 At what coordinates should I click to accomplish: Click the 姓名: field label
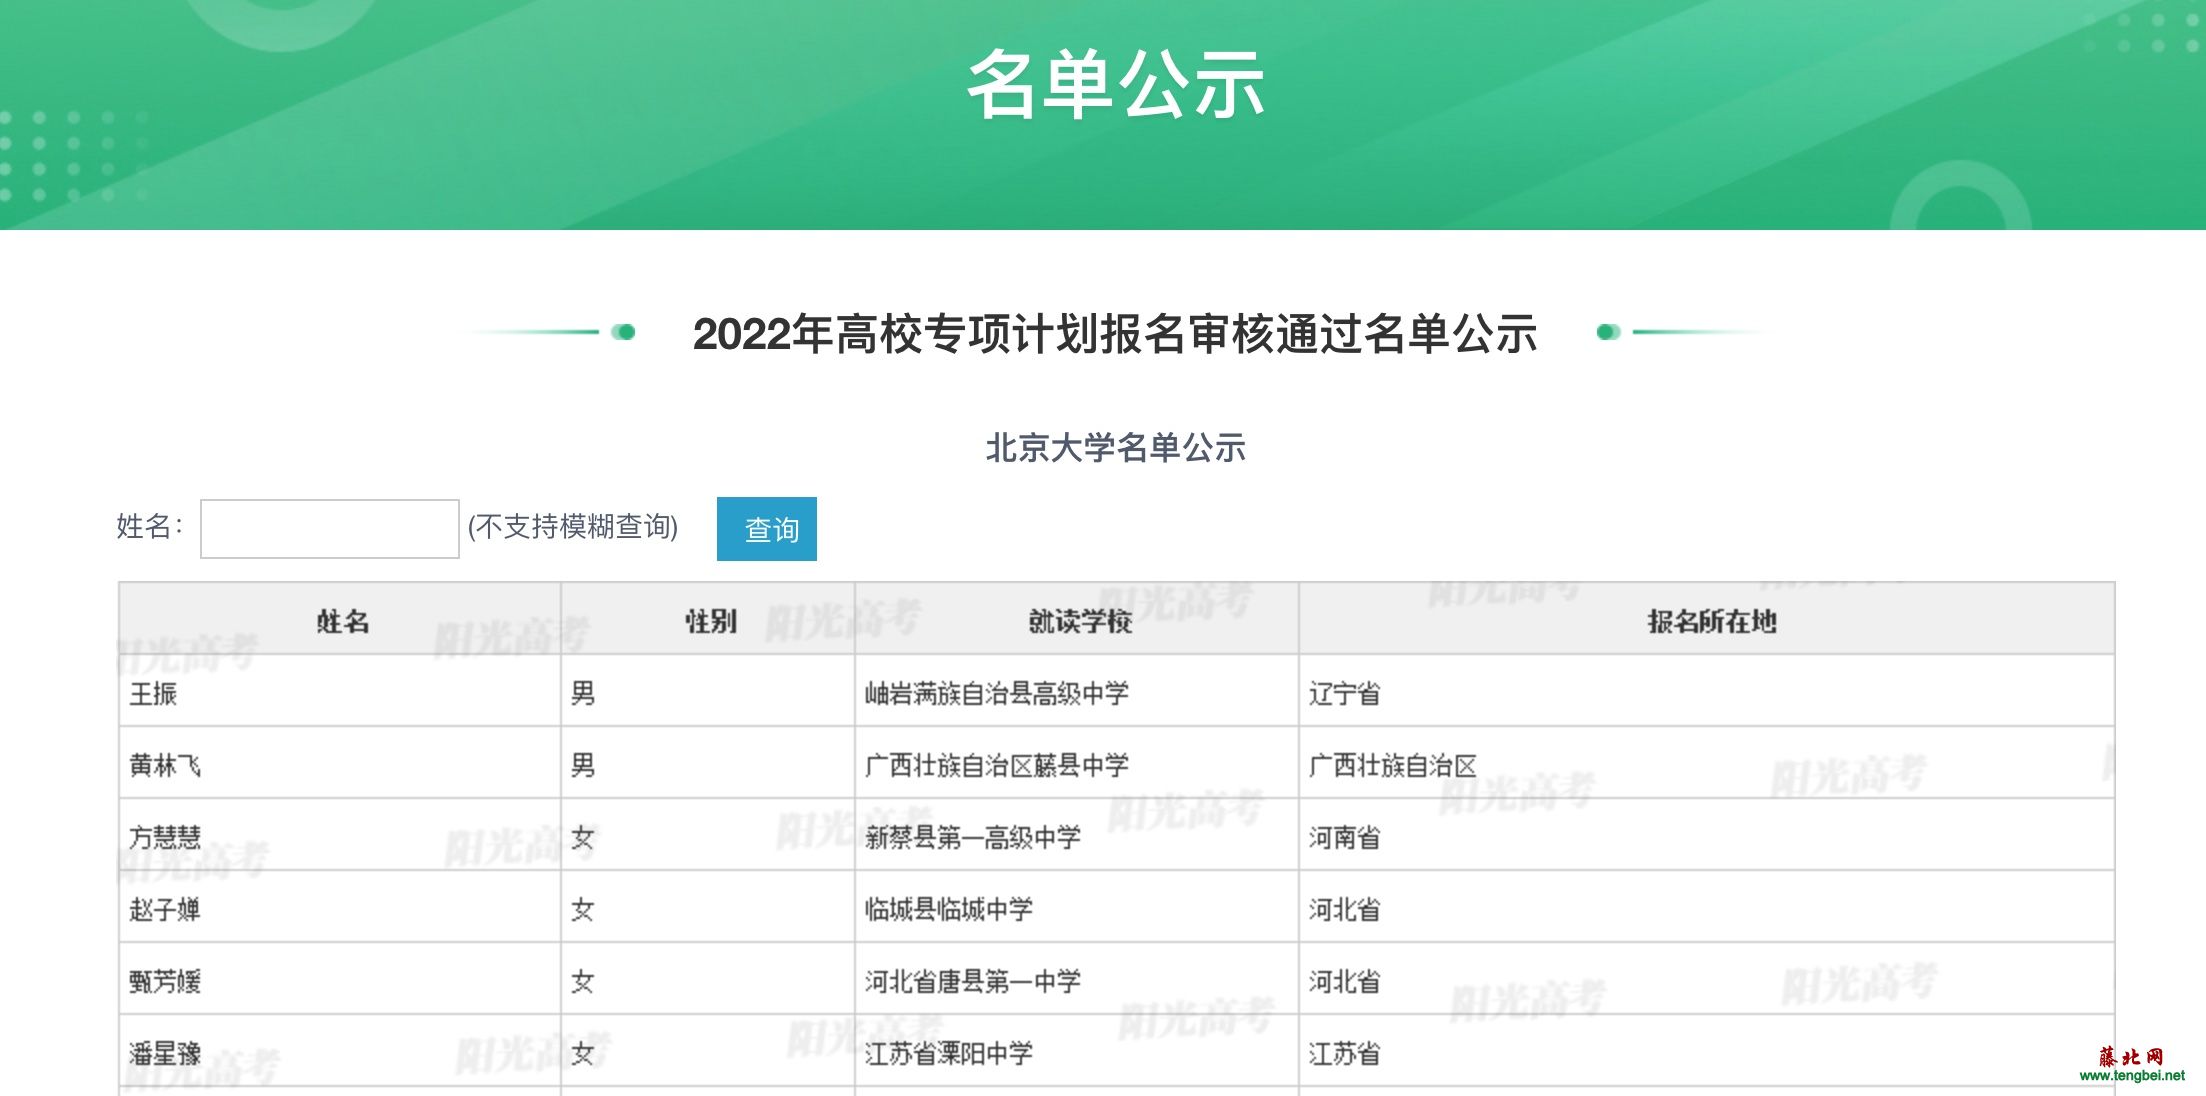click(x=150, y=526)
